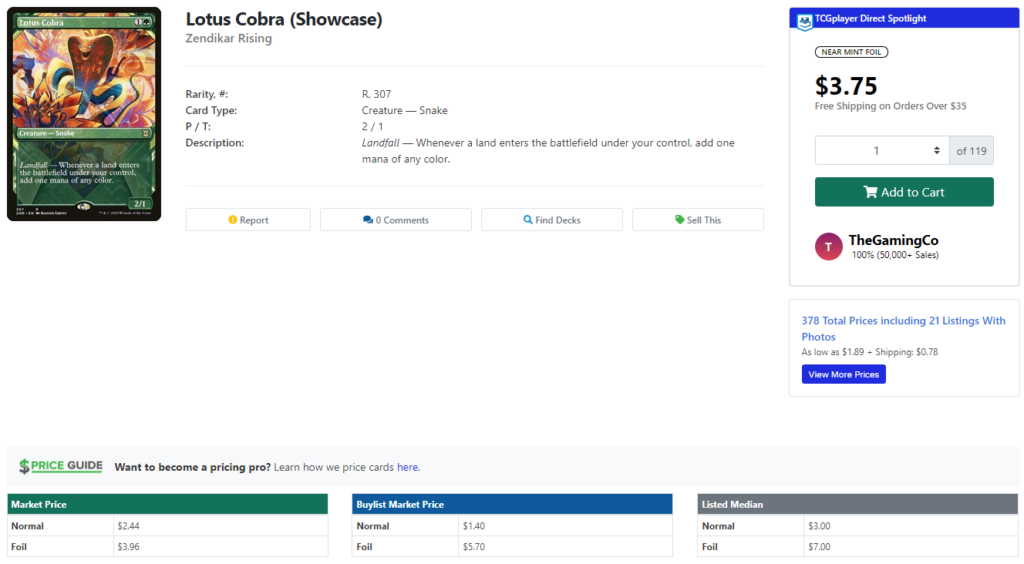The width and height of the screenshot is (1024, 564).
Task: Click the TCGplayer Direct Spotlight header
Action: point(904,18)
